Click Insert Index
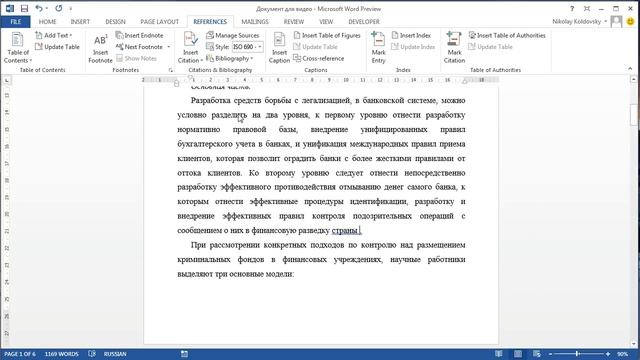Image resolution: width=640 pixels, height=360 pixels. tap(411, 36)
